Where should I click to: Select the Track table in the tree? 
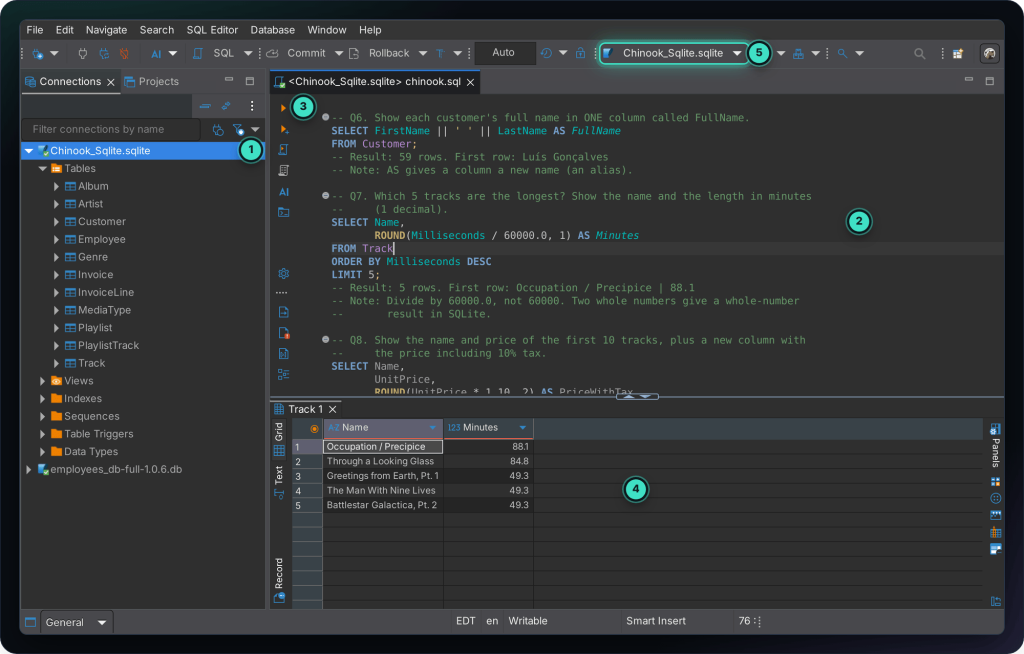coord(91,363)
